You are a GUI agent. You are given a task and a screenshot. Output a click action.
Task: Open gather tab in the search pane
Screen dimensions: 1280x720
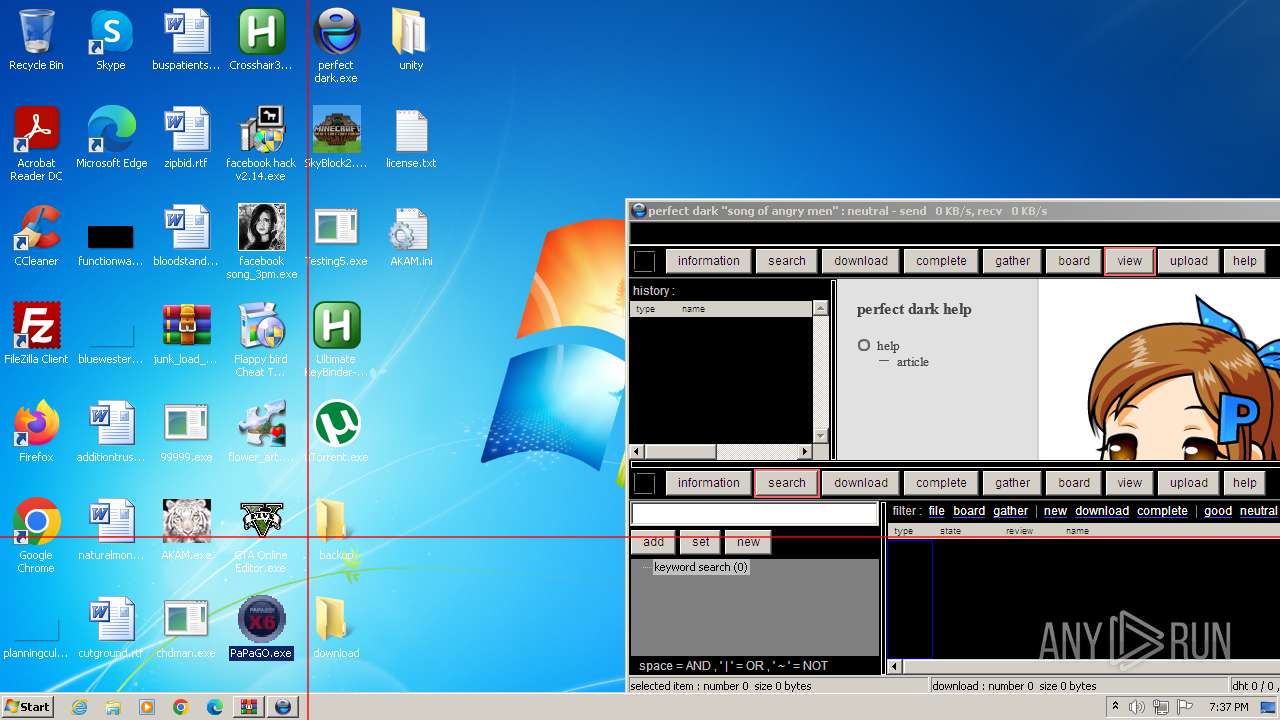tap(1012, 483)
